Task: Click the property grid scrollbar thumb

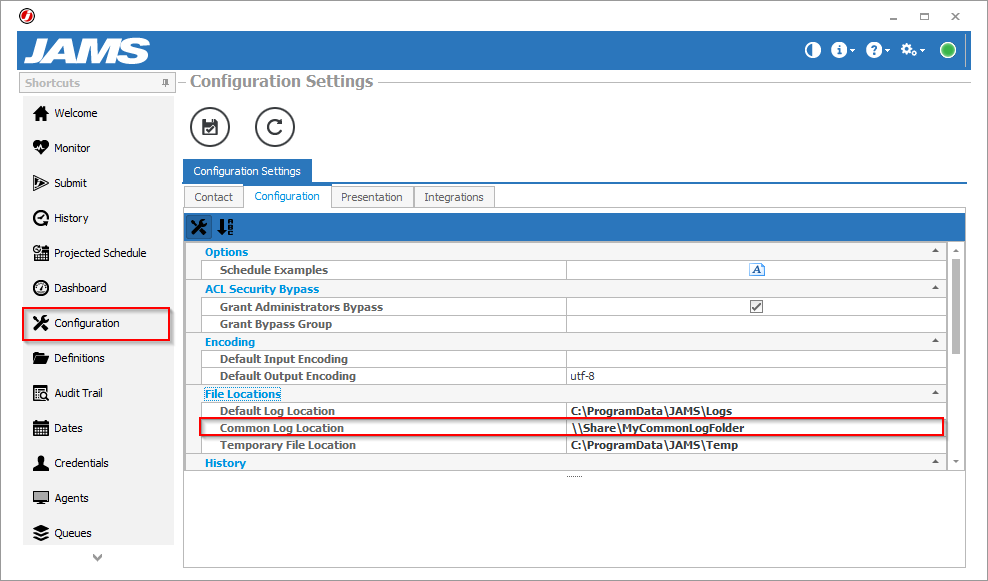Action: click(956, 306)
